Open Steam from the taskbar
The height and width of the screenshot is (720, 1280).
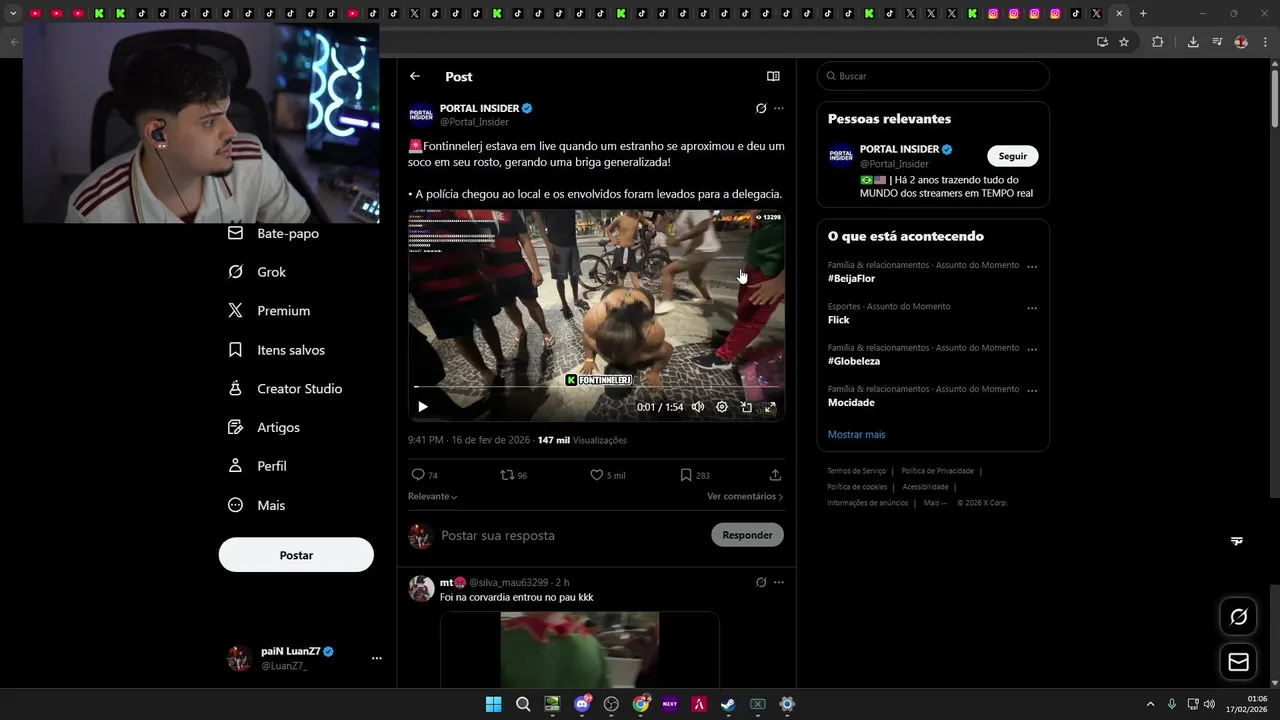click(728, 704)
